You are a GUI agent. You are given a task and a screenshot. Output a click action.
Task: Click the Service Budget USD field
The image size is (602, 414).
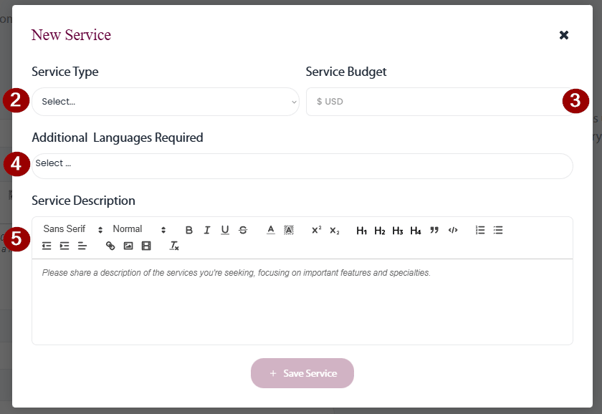tap(435, 101)
